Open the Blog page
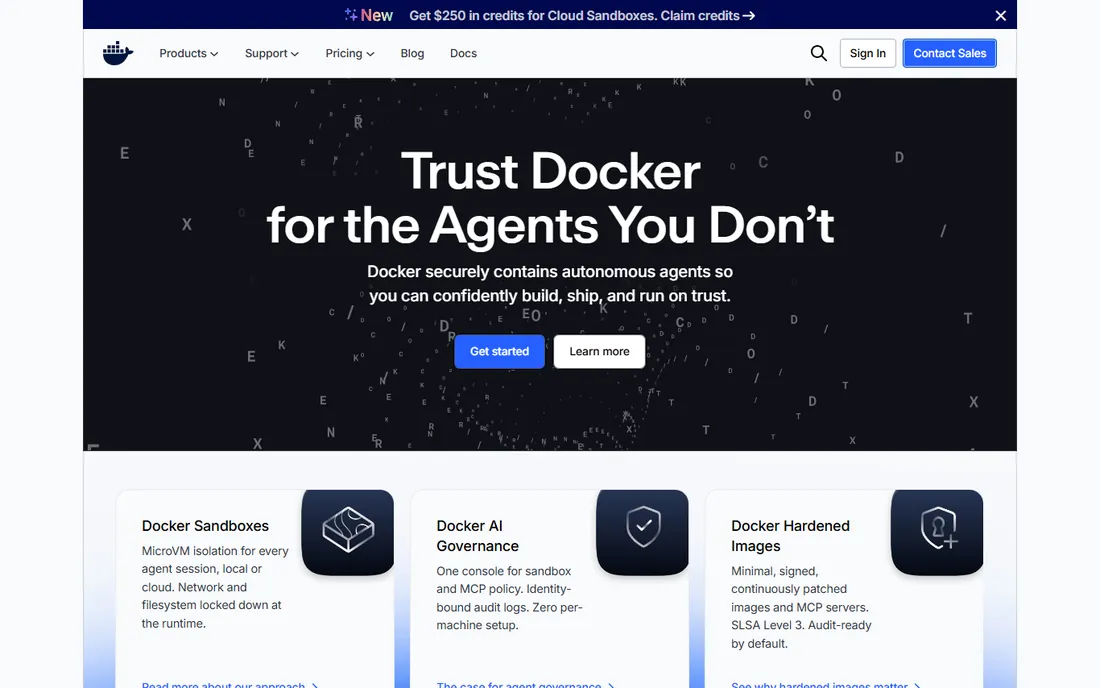The height and width of the screenshot is (688, 1100). point(412,53)
